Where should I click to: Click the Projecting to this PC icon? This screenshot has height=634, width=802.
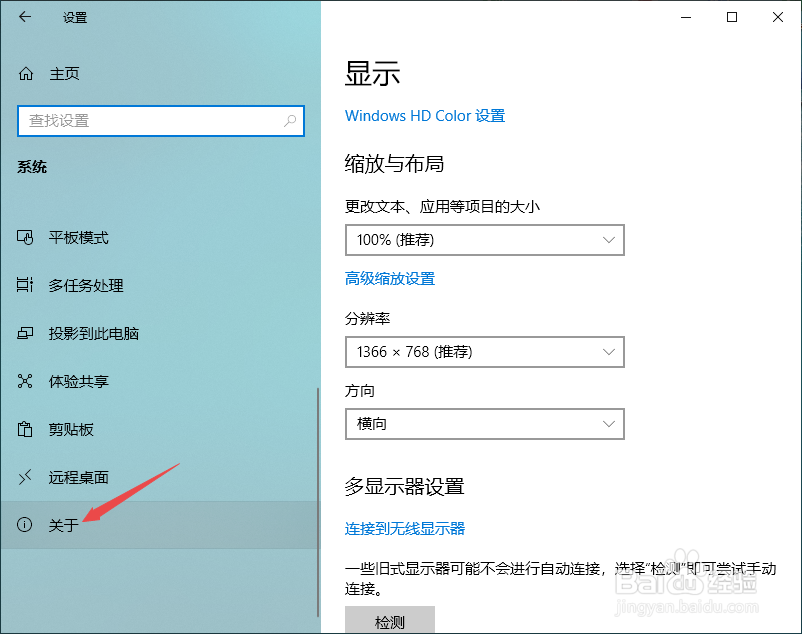pos(25,333)
